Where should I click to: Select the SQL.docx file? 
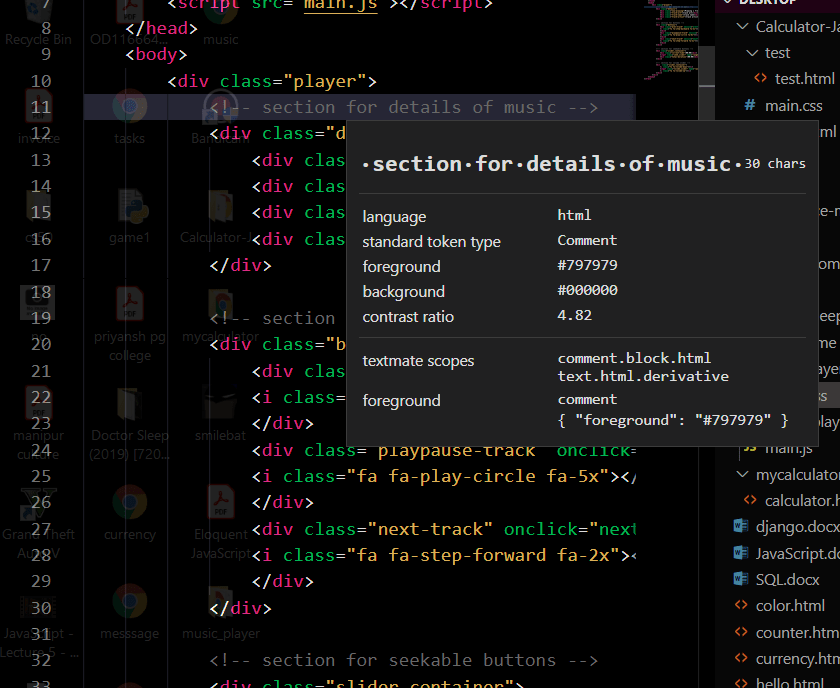[x=783, y=578]
